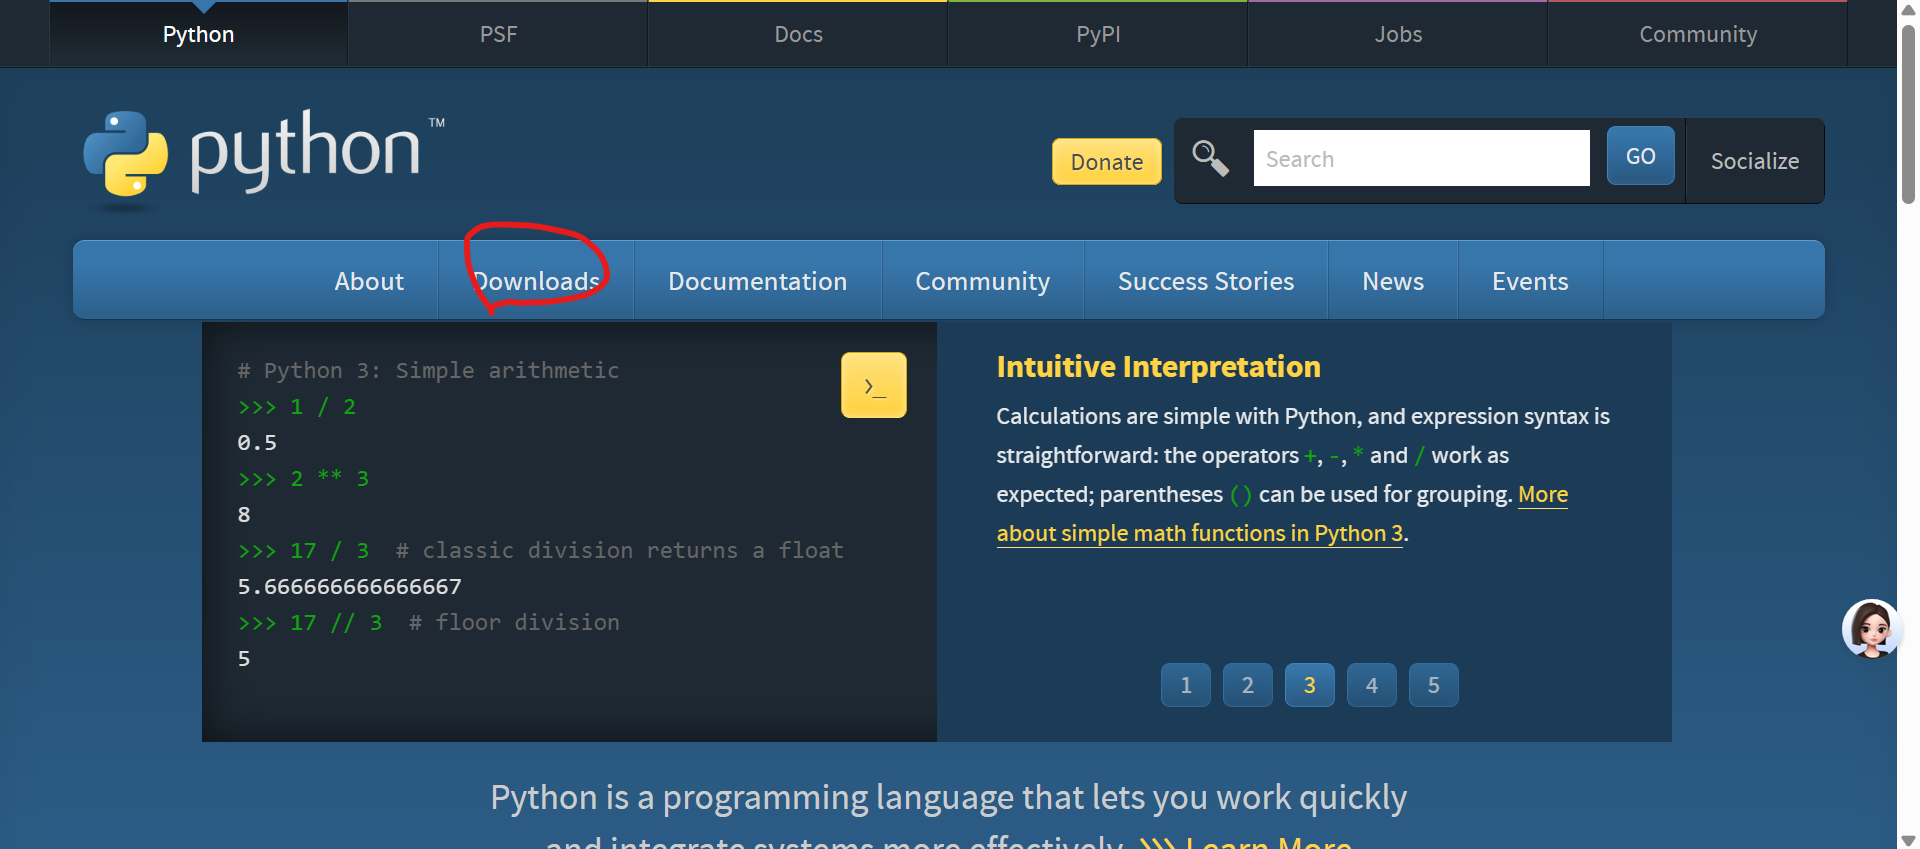Open the chat assistant avatar
This screenshot has width=1920, height=849.
tap(1871, 629)
